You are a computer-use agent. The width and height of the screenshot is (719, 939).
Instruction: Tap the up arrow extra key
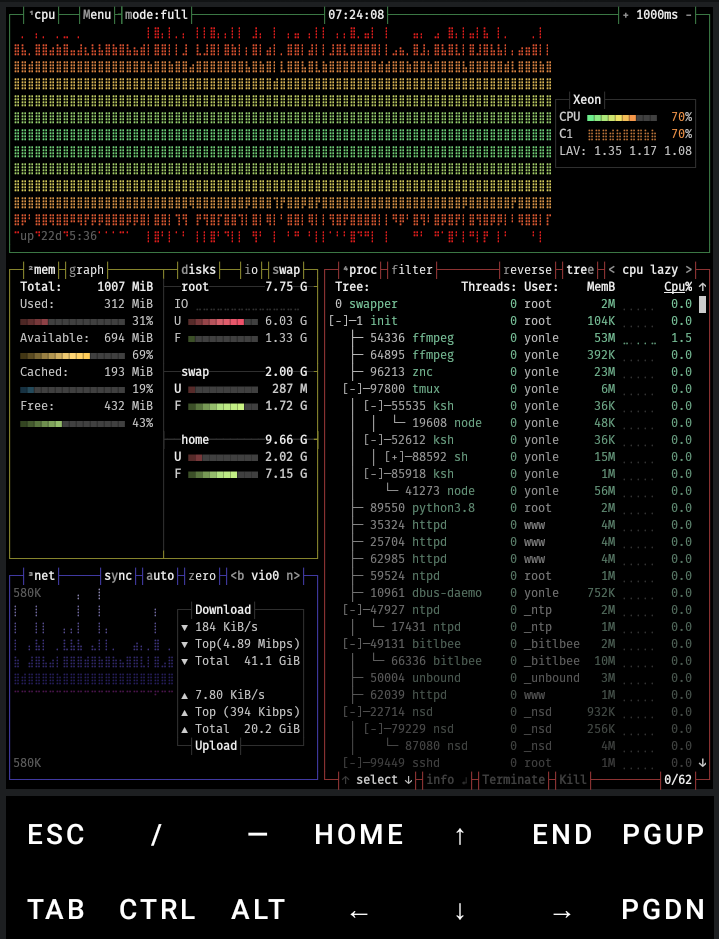pyautogui.click(x=460, y=836)
